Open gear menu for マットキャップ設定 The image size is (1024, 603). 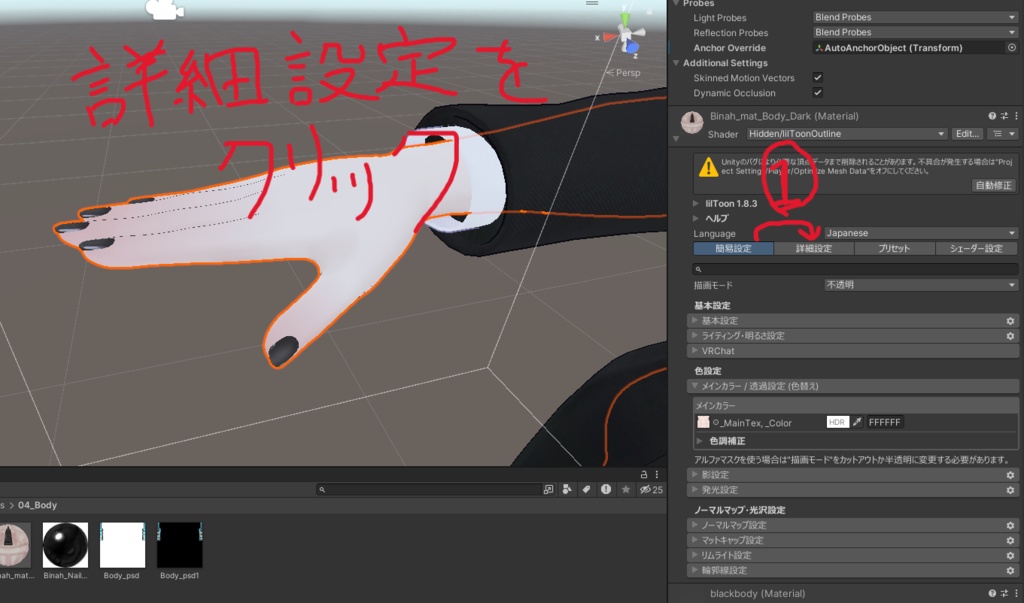click(x=1010, y=540)
